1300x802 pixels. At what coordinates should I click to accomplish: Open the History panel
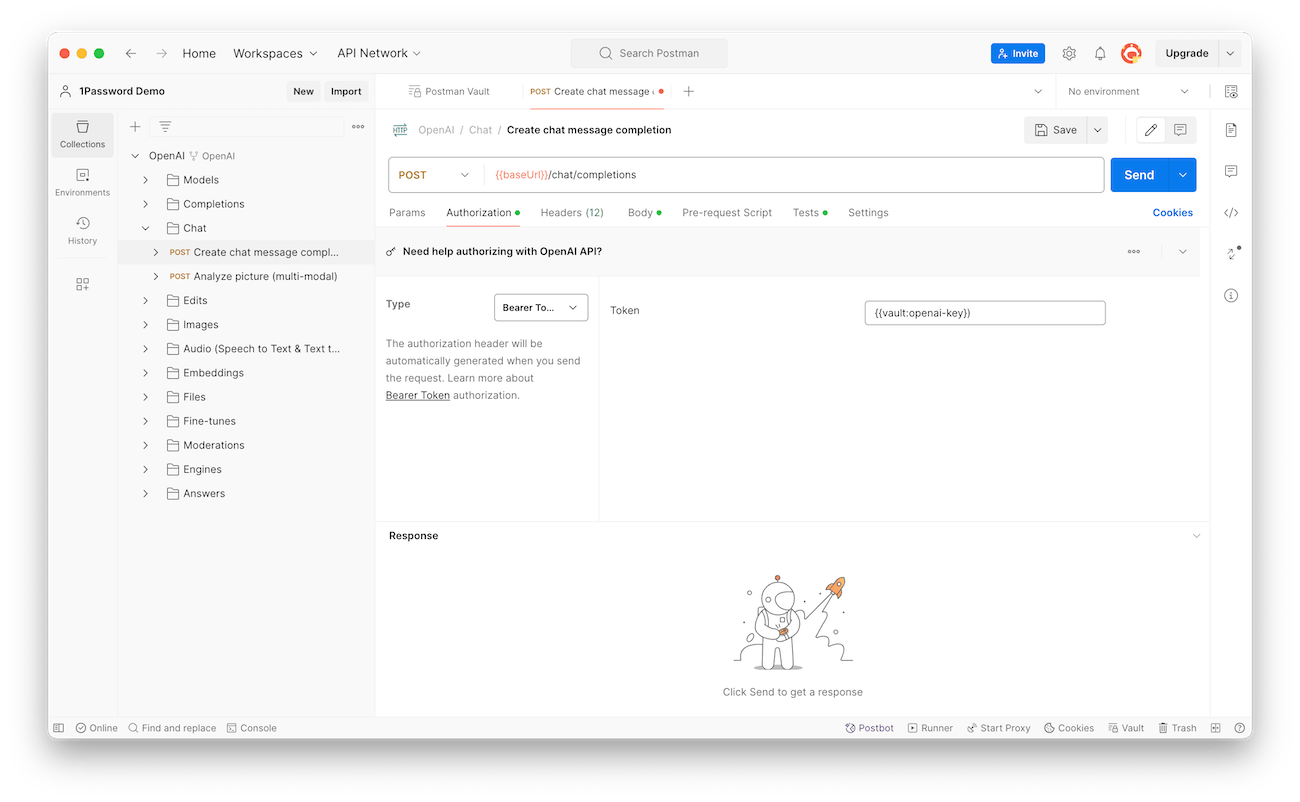point(82,231)
